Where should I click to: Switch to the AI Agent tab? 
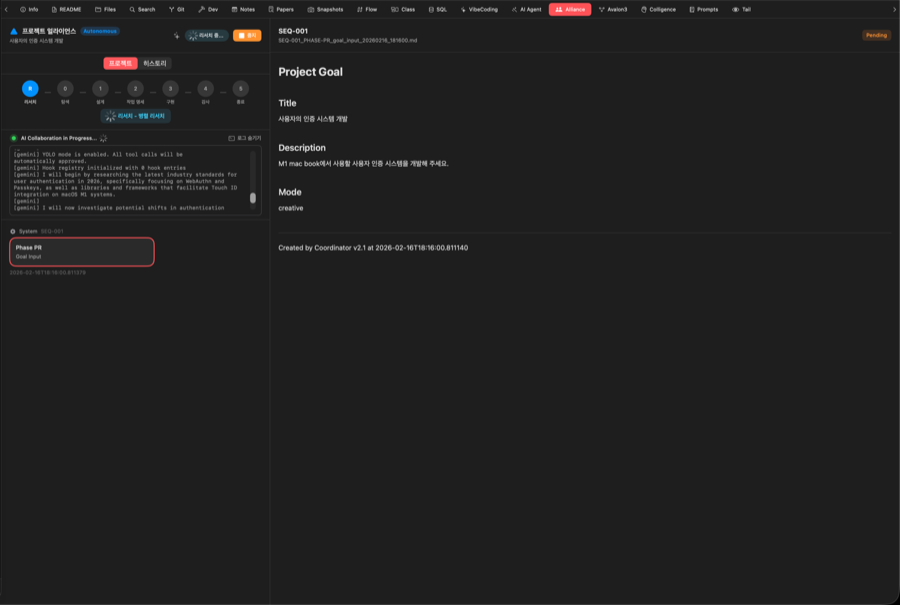pyautogui.click(x=525, y=9)
